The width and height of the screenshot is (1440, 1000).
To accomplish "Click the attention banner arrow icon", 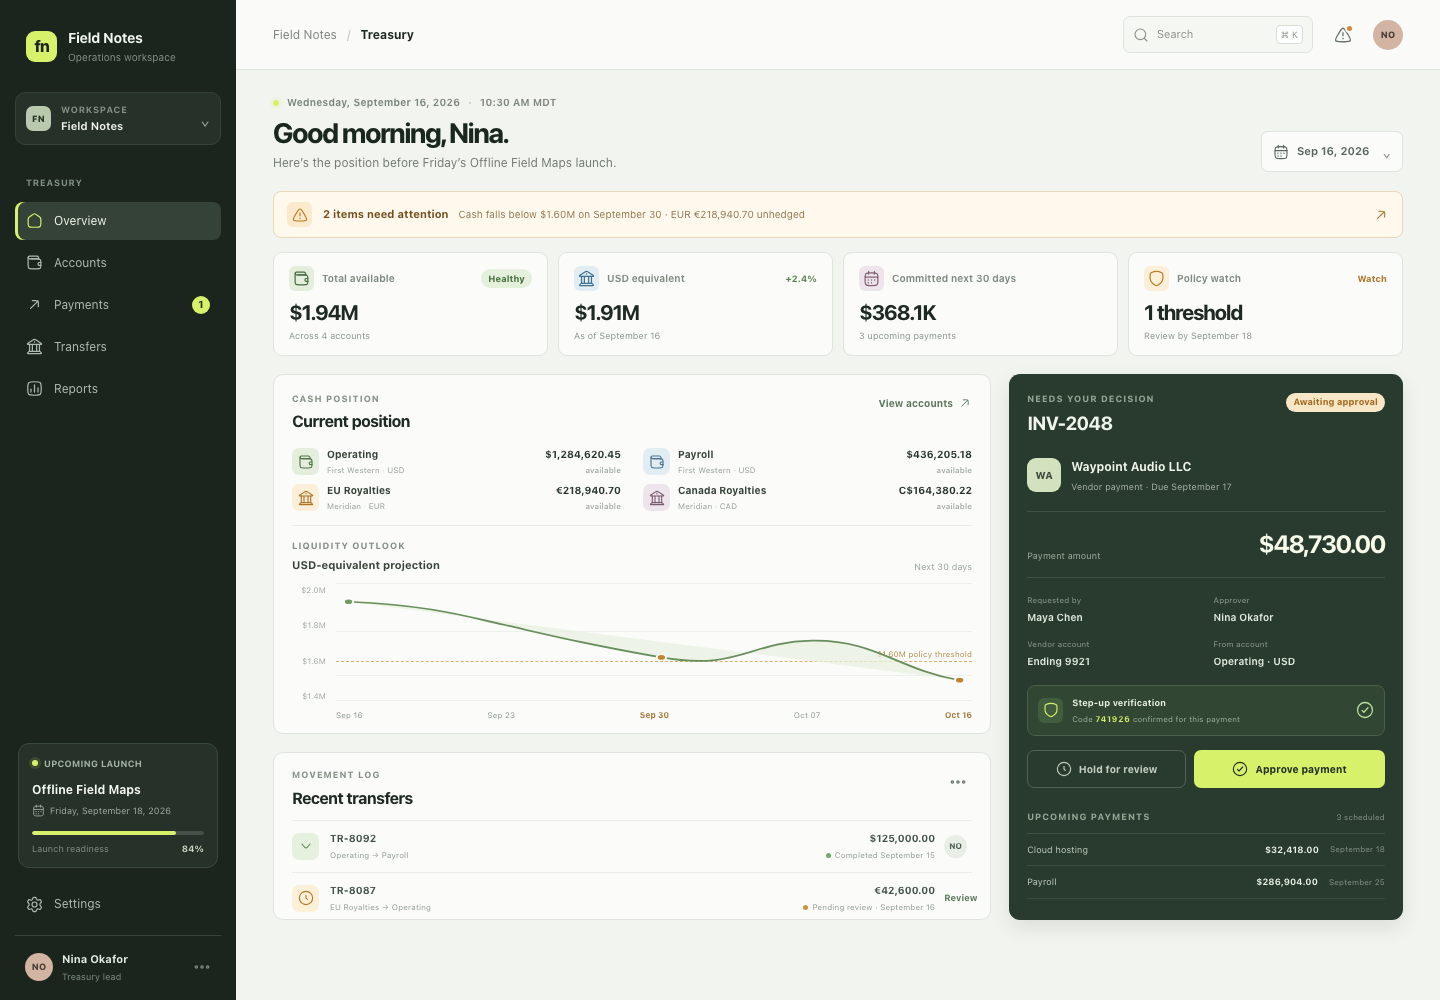I will 1381,215.
